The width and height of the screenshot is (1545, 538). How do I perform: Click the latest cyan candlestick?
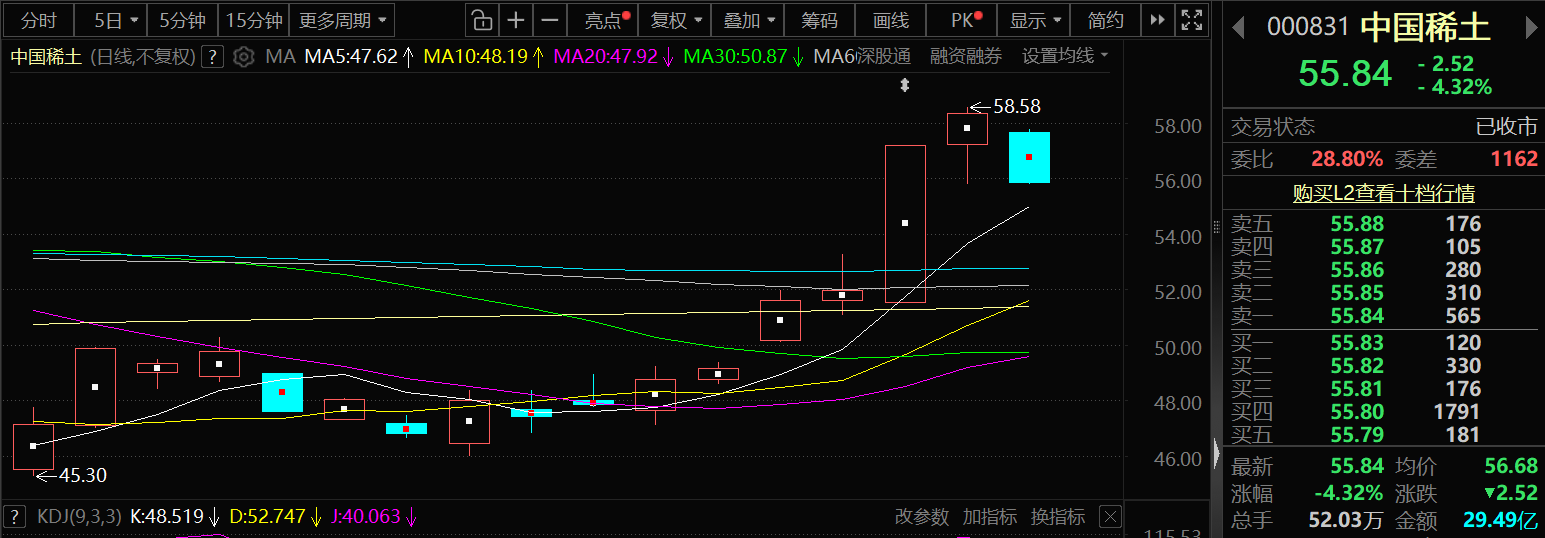click(1029, 157)
